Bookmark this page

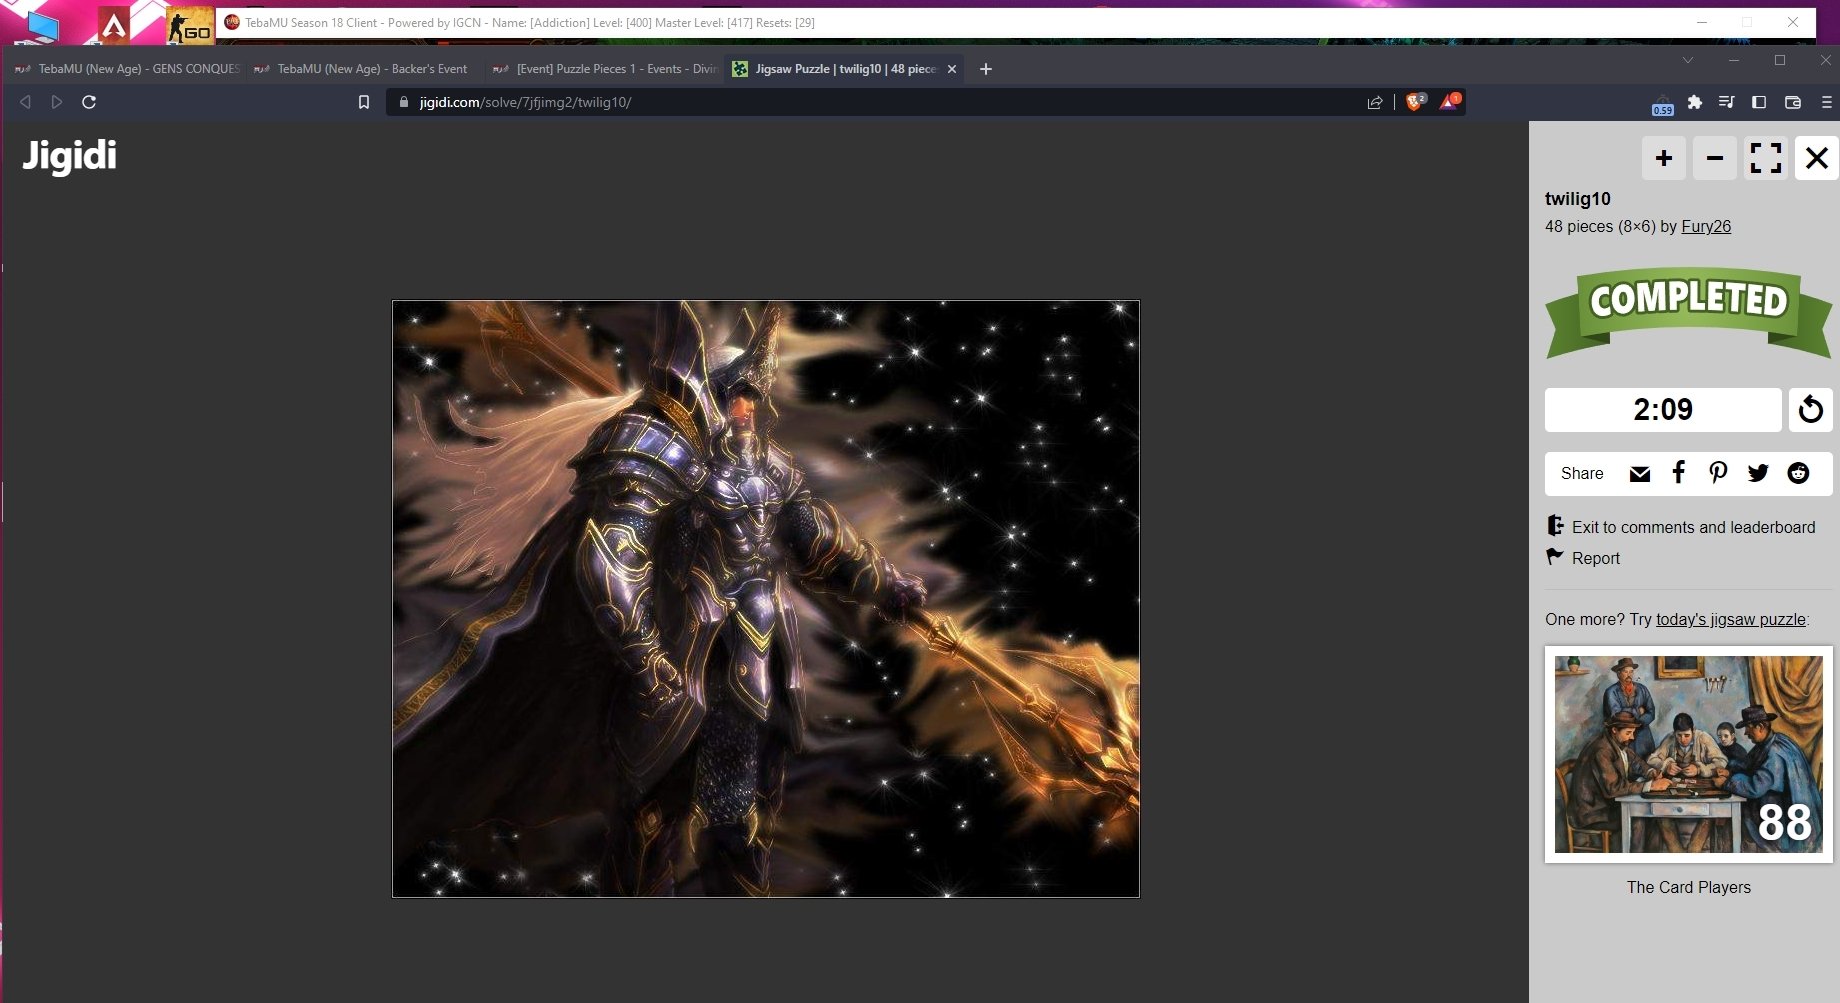(364, 102)
